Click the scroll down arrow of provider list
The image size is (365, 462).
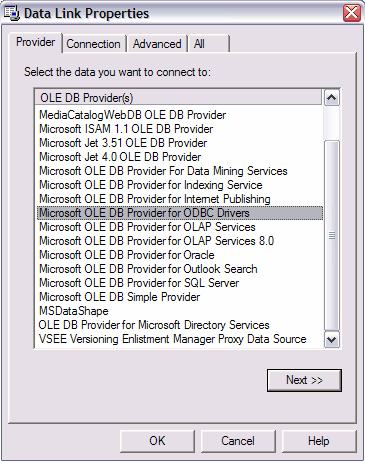[332, 339]
